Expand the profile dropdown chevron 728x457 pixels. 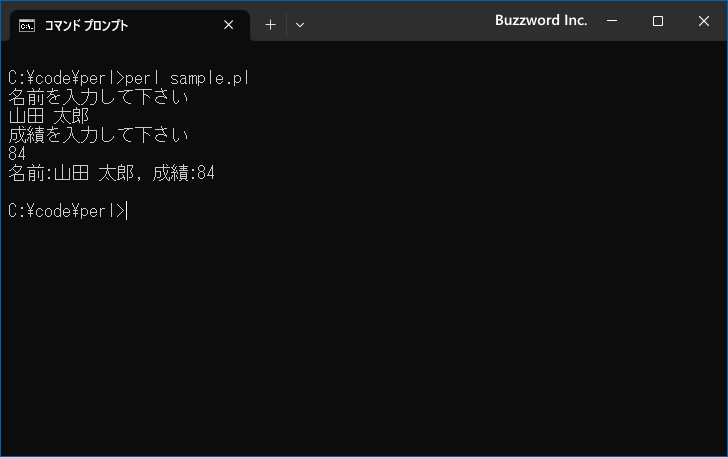(300, 25)
